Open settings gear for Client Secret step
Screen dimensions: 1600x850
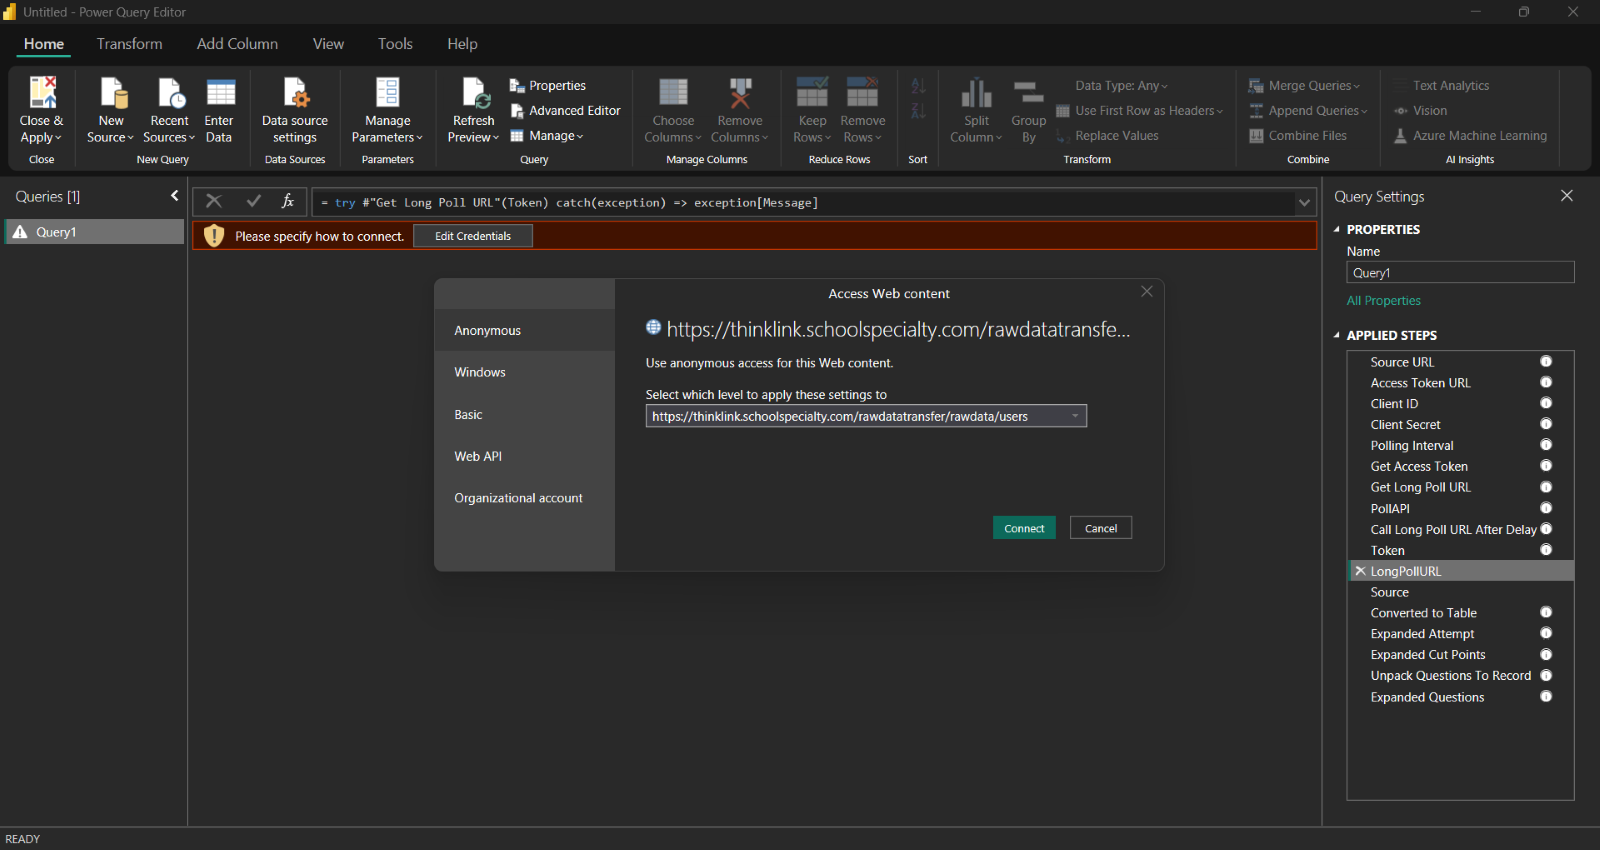[1546, 424]
